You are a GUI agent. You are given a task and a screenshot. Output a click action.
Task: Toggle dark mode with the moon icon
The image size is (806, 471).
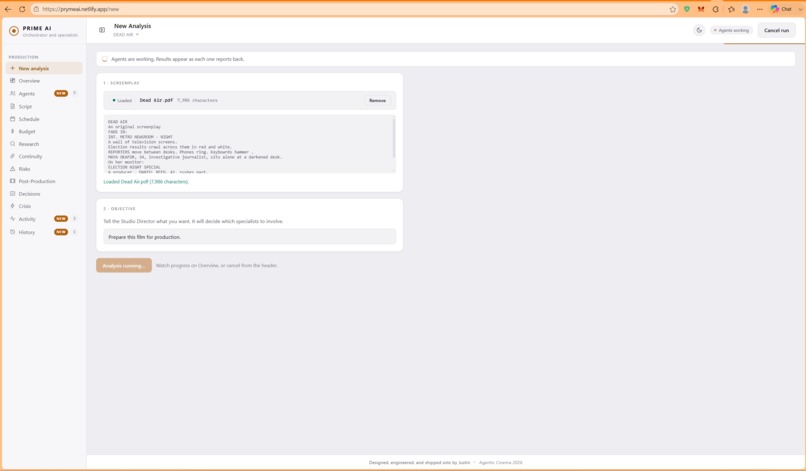tap(699, 30)
